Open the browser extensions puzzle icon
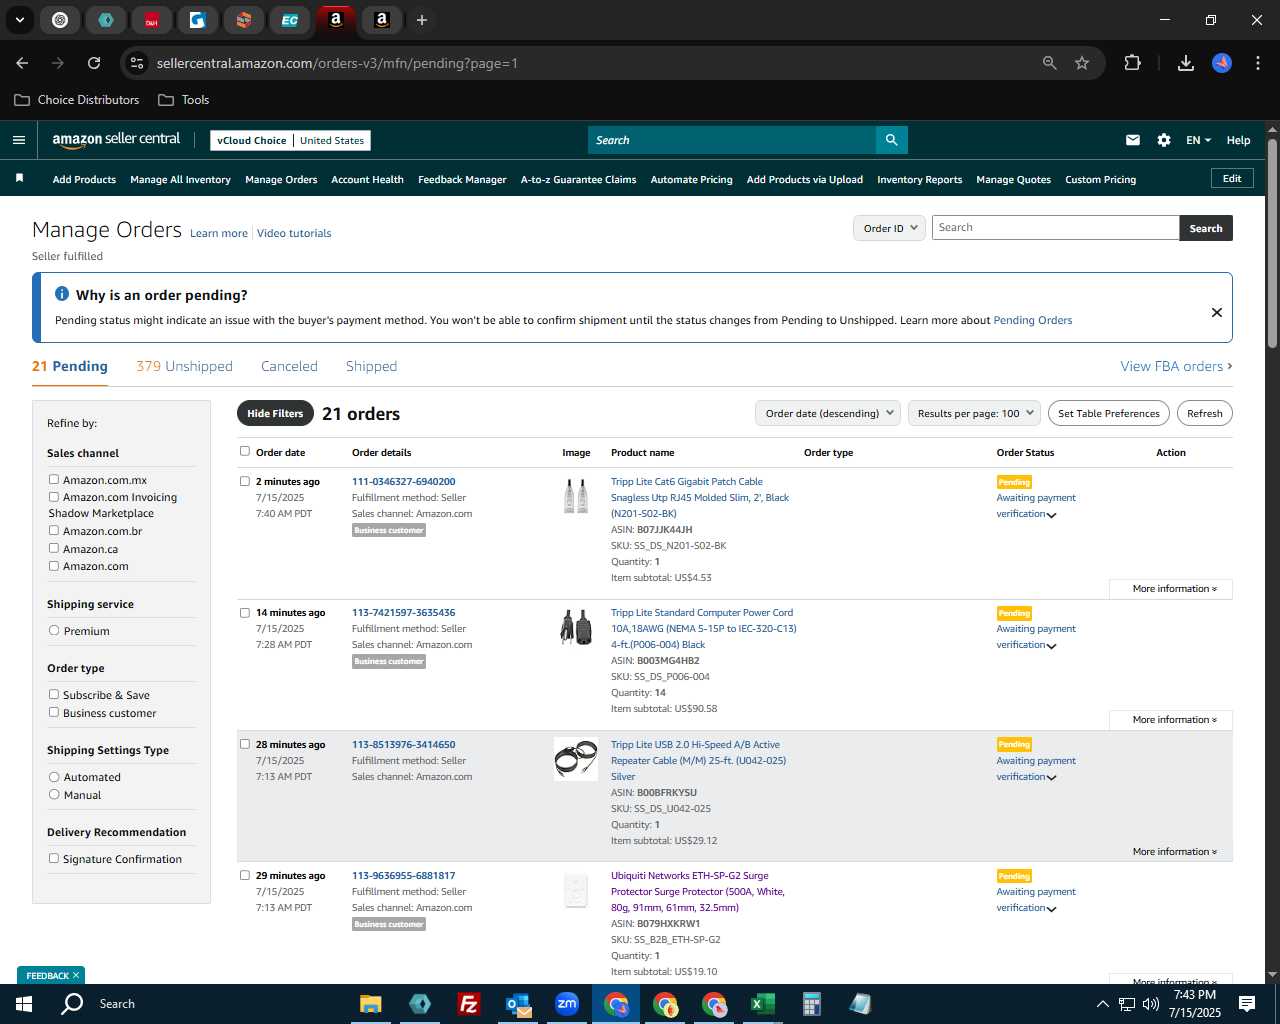 [1132, 63]
